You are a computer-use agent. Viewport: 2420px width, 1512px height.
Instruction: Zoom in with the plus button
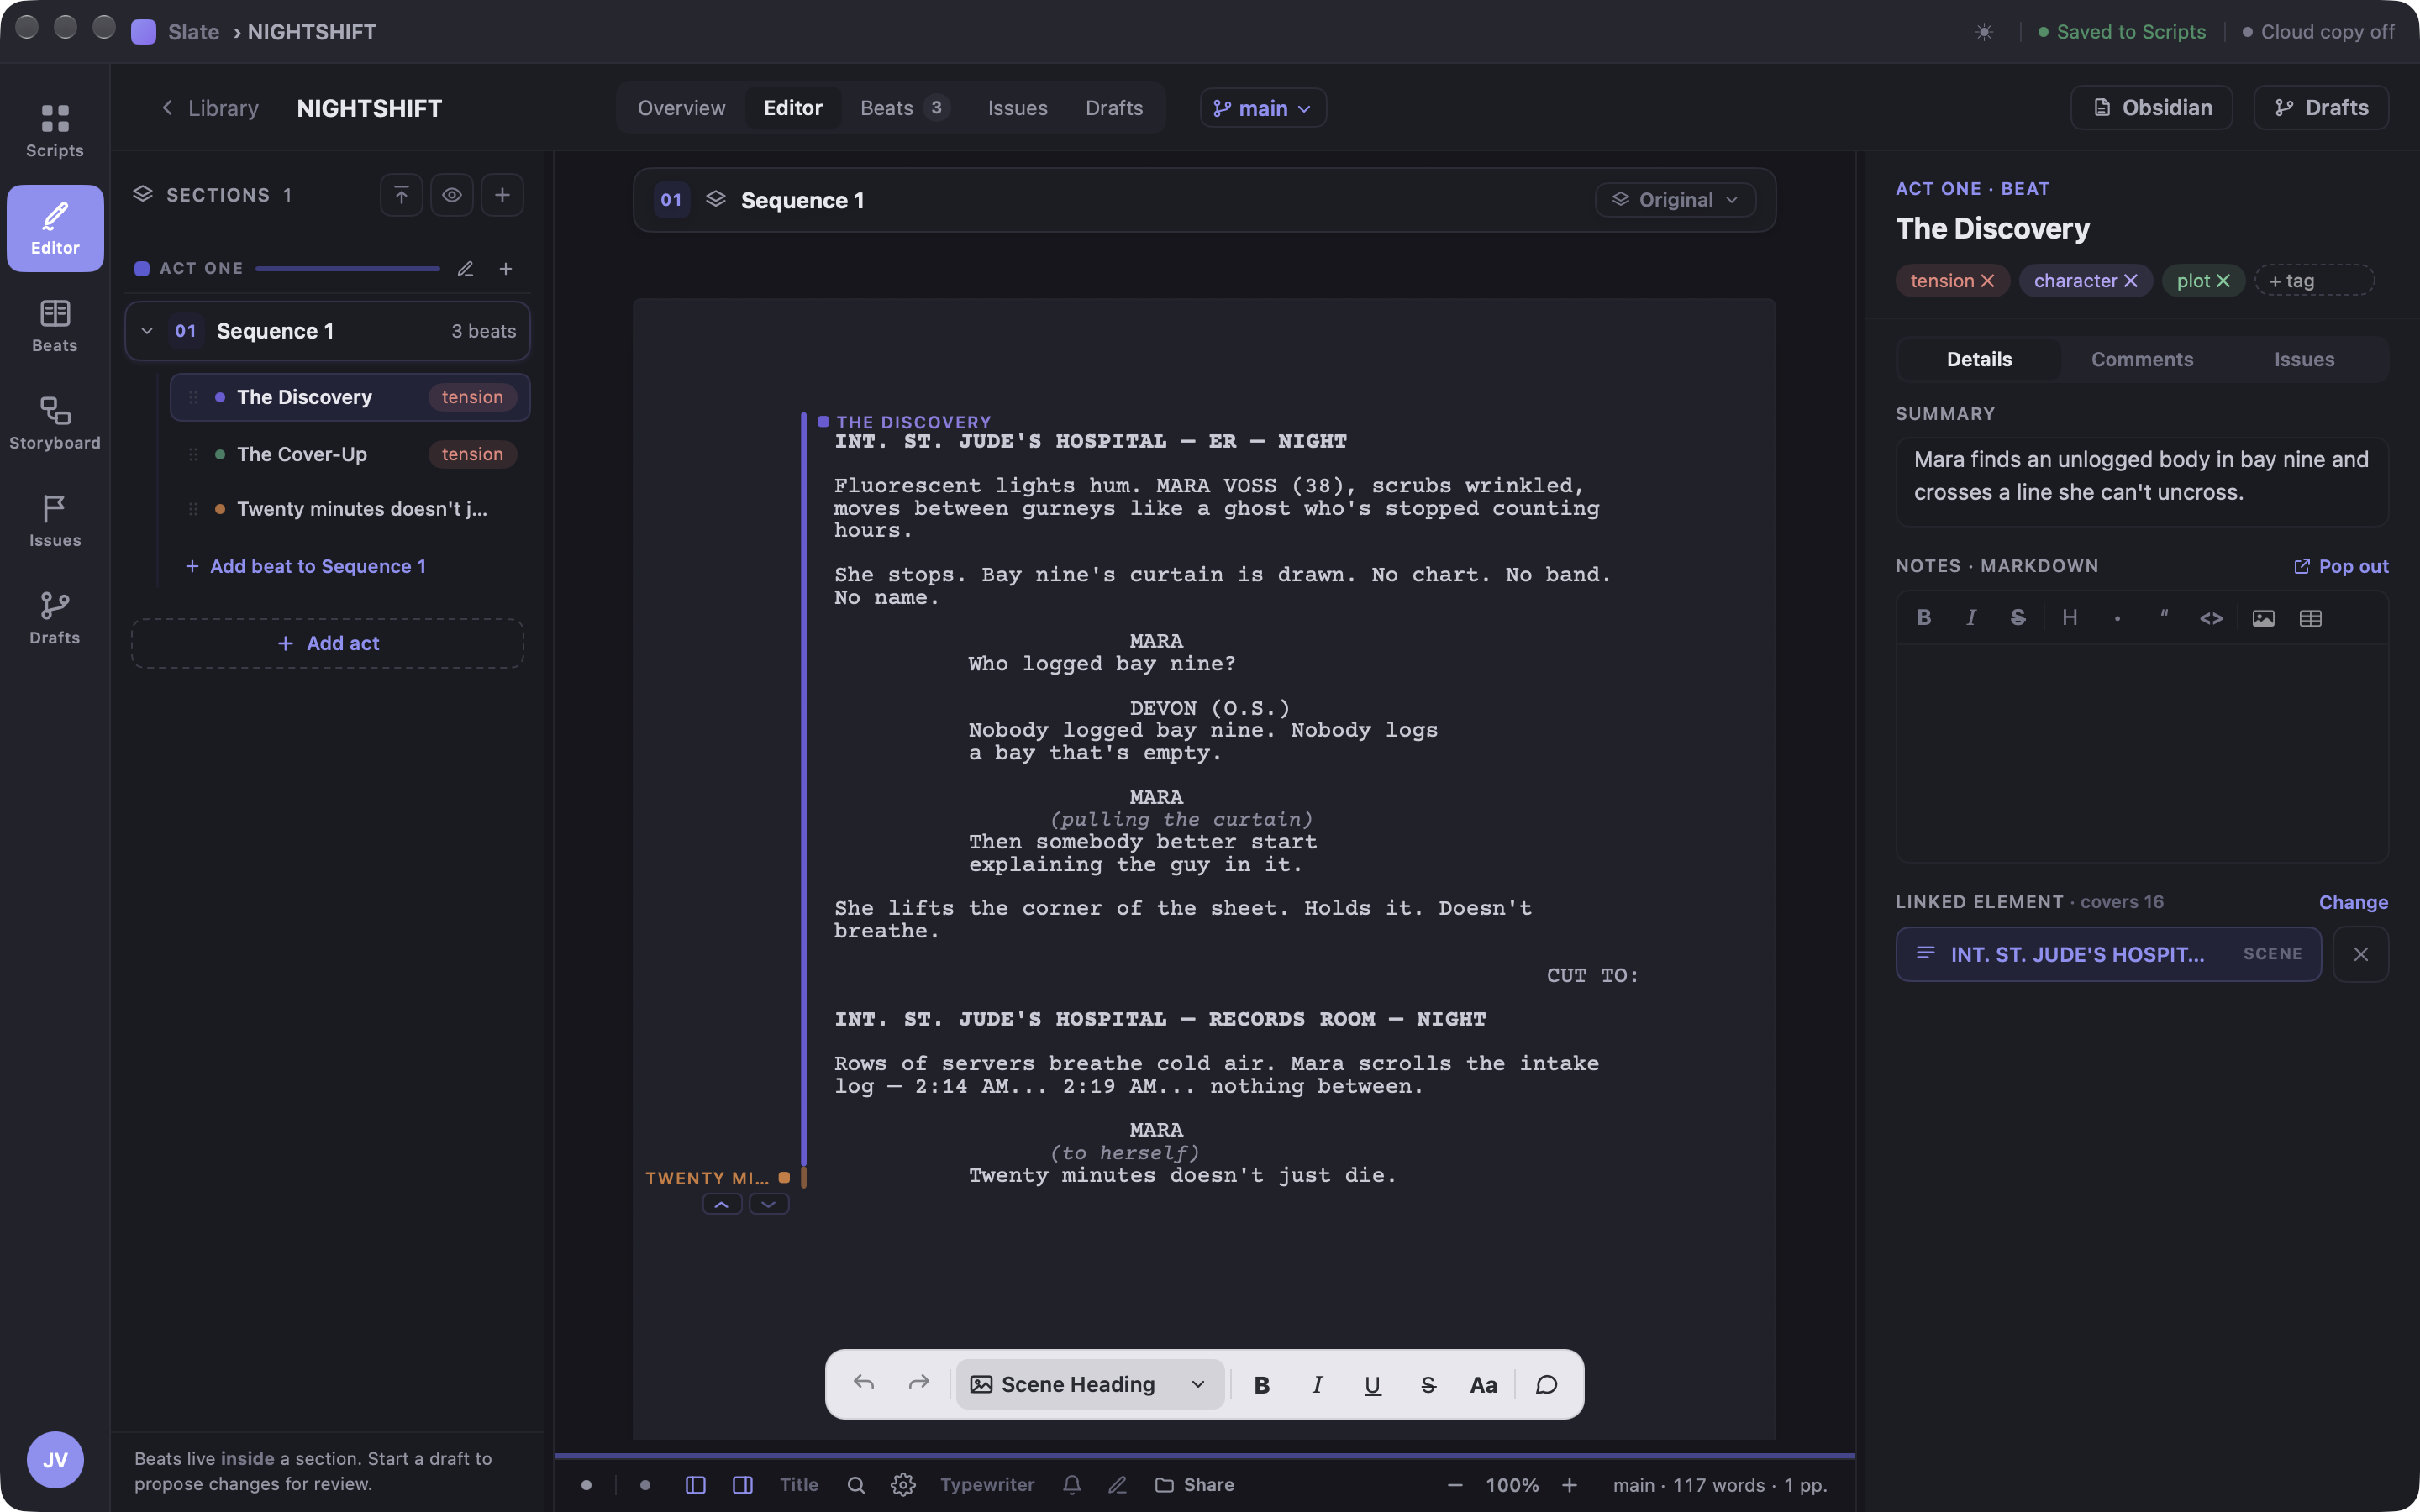(x=1569, y=1485)
